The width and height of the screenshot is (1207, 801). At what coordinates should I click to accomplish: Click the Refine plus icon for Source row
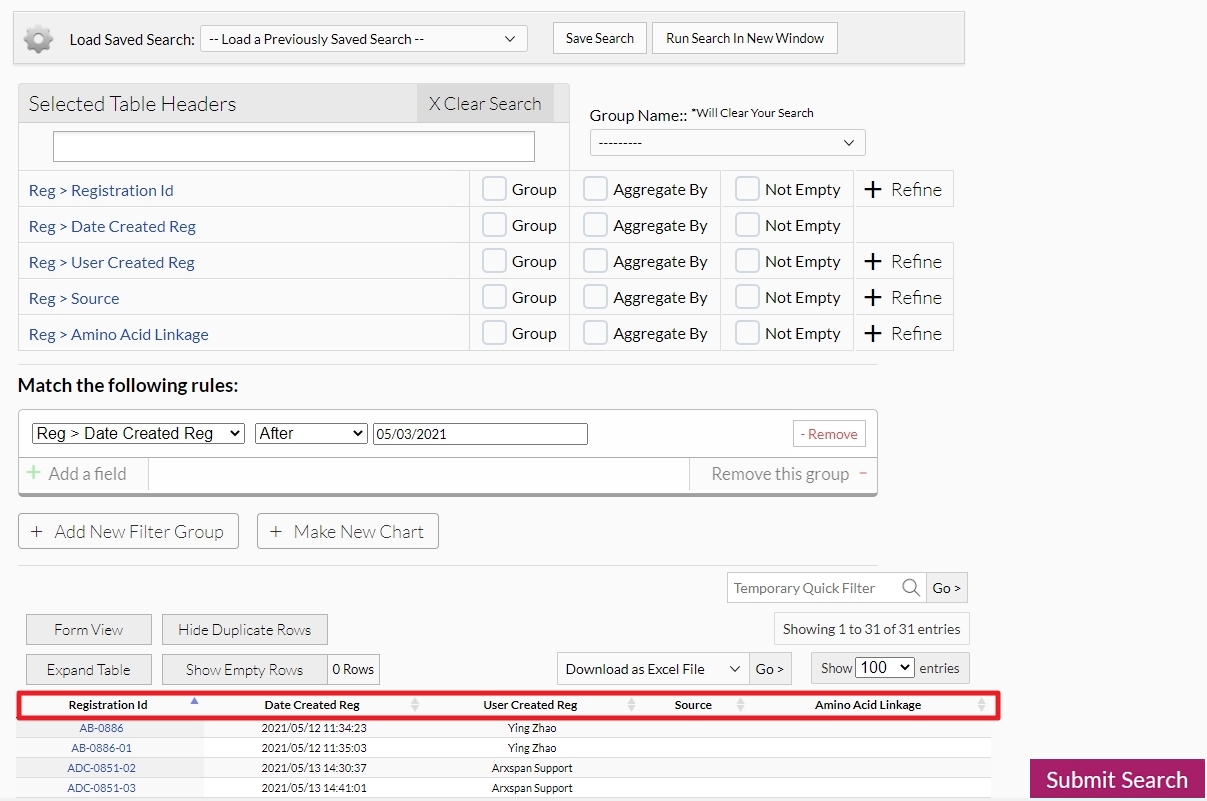pos(873,298)
